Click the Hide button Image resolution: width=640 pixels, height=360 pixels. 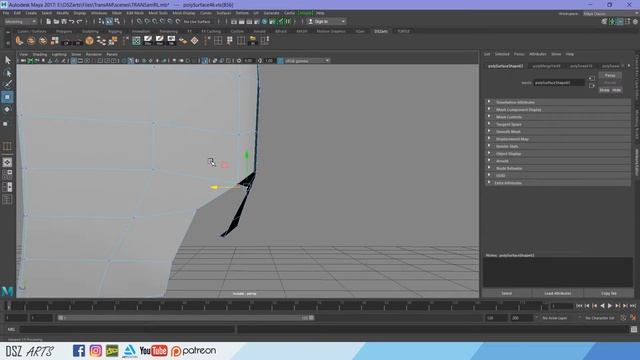[x=616, y=90]
